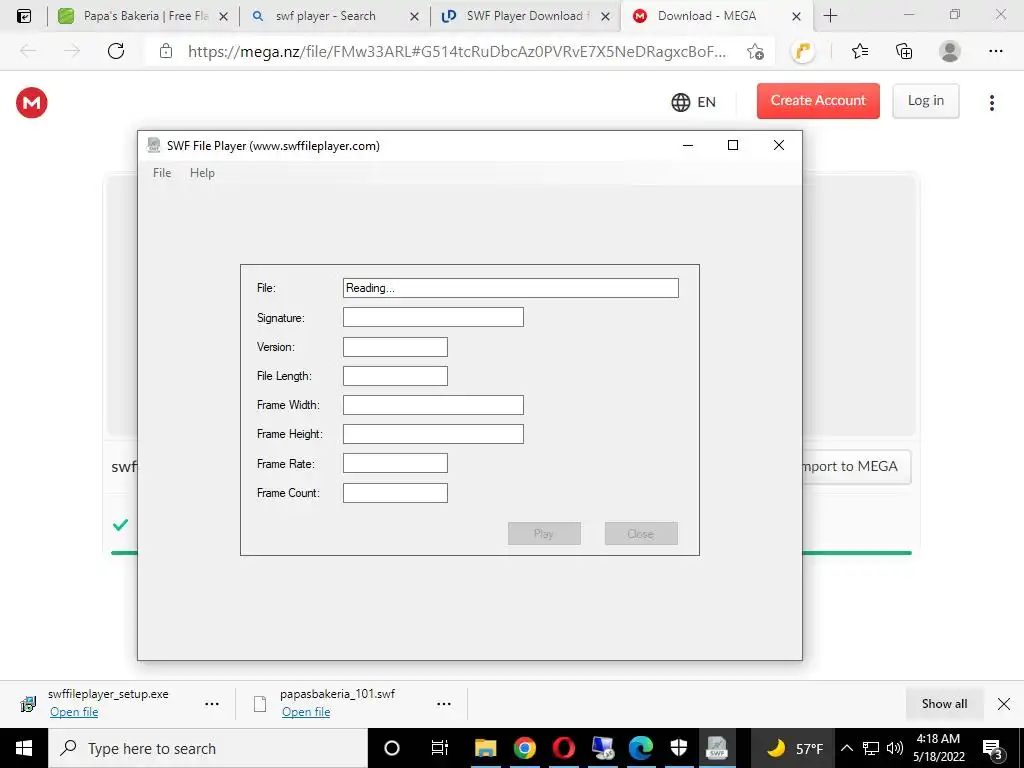This screenshot has width=1024, height=768.
Task: Change MEGA language via EN globe
Action: pyautogui.click(x=694, y=102)
